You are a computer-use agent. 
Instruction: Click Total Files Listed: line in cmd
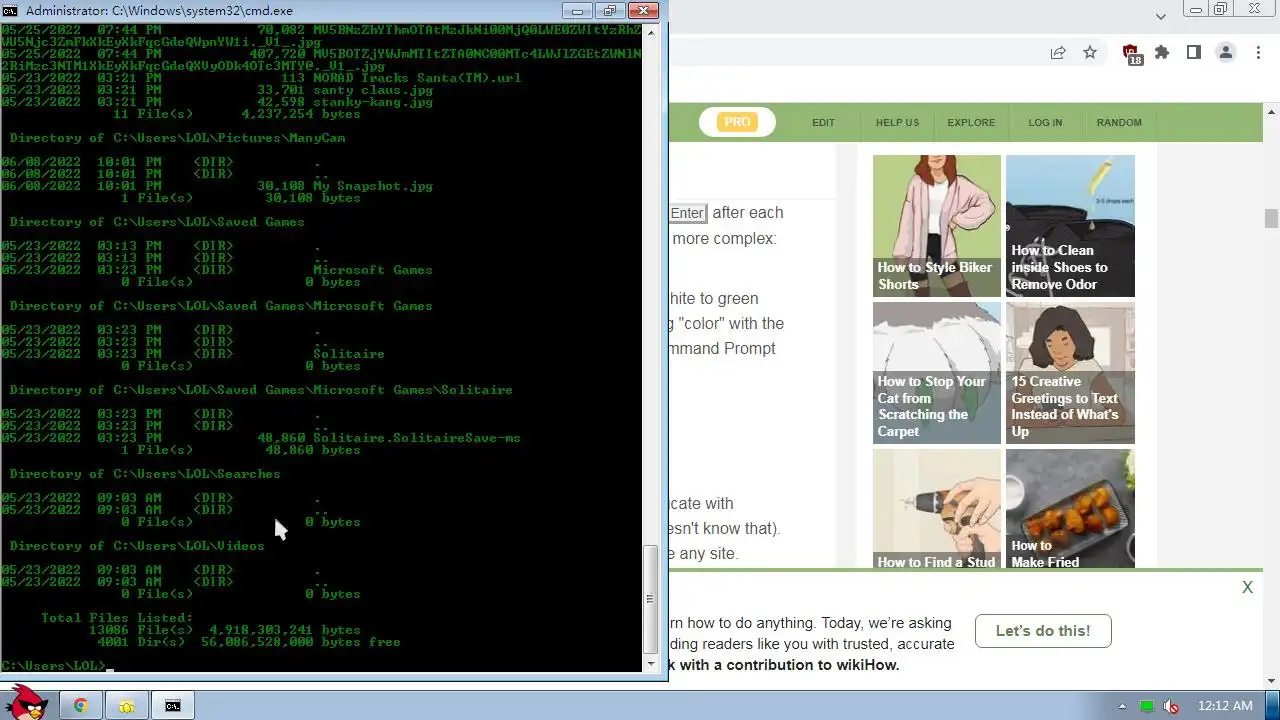[117, 618]
